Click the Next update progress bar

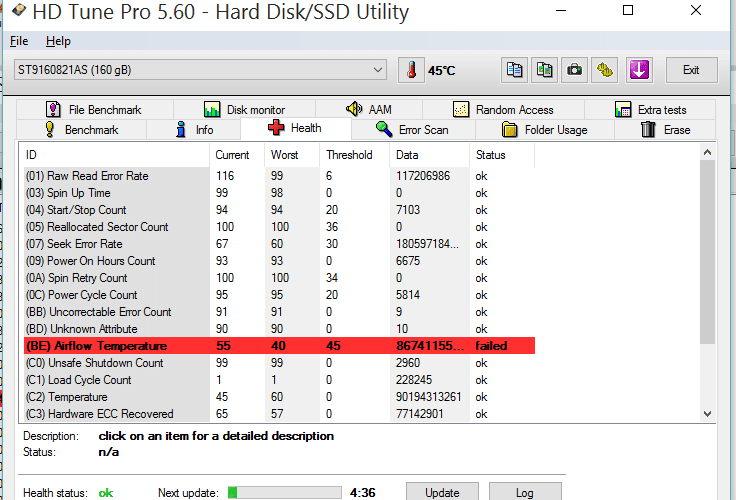pyautogui.click(x=284, y=492)
